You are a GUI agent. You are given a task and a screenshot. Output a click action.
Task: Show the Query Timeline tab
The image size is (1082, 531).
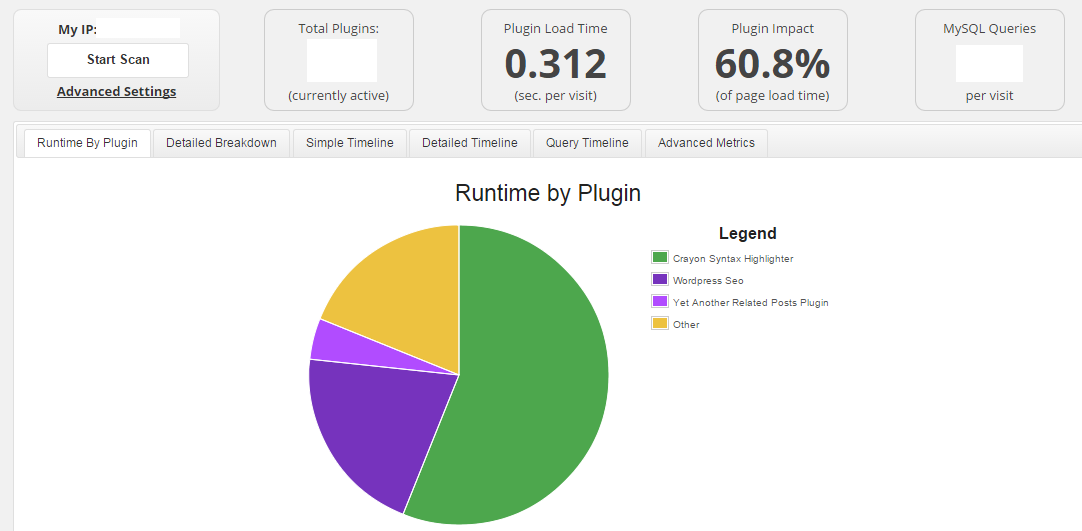[587, 143]
